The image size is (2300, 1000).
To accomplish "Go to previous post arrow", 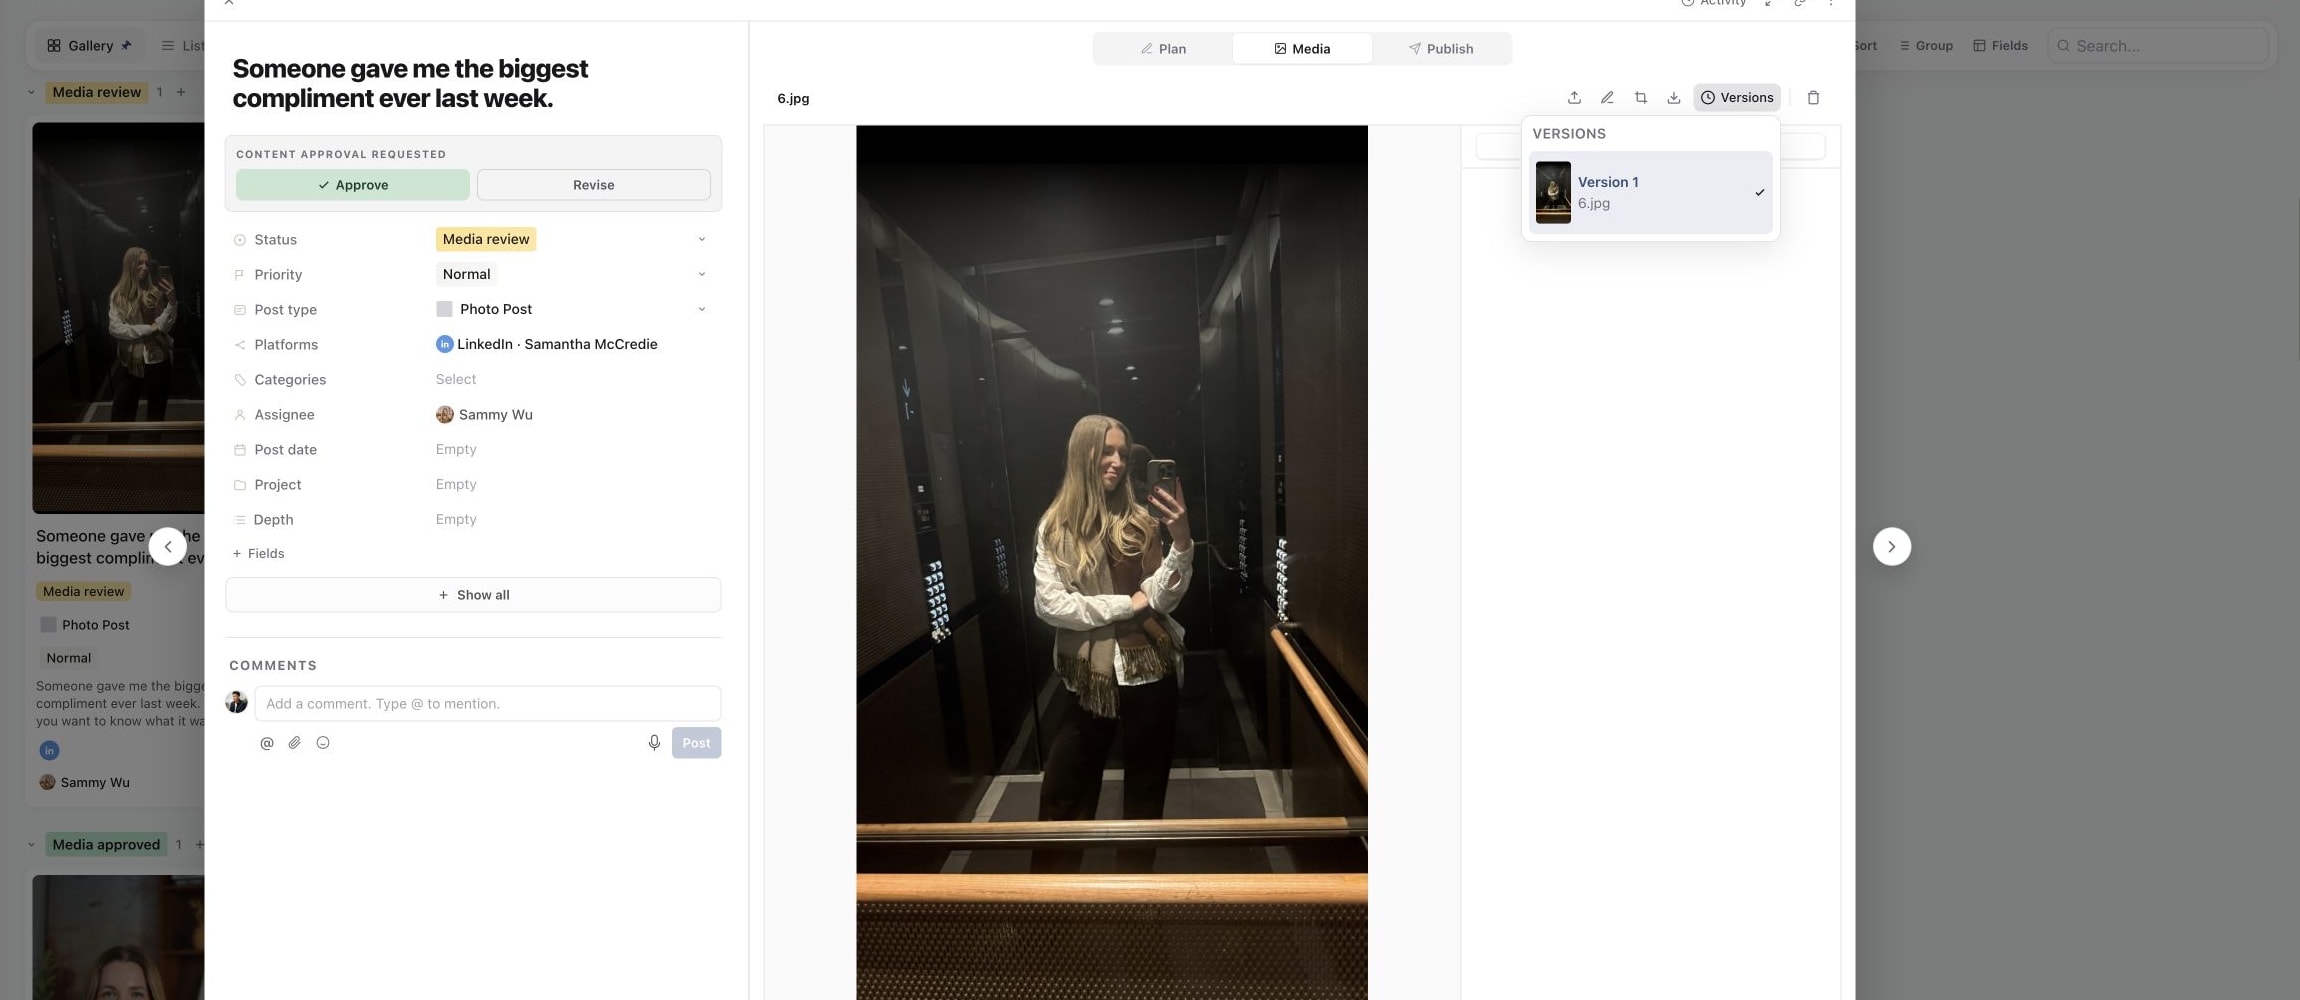I will coord(168,547).
